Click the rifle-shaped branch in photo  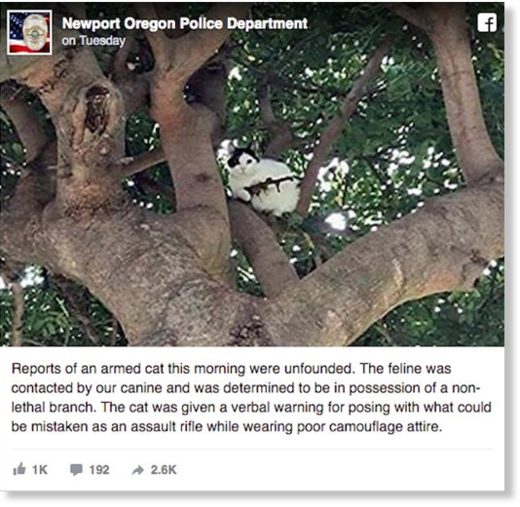tap(269, 185)
